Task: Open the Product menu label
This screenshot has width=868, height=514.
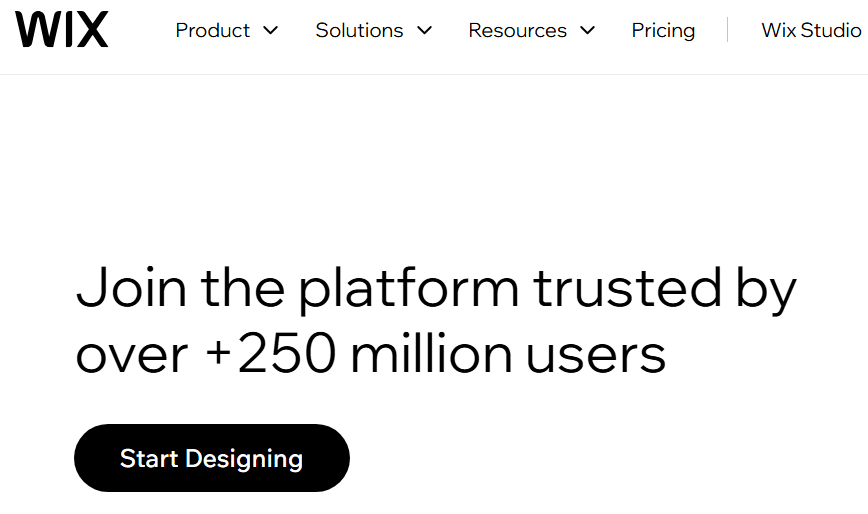Action: pyautogui.click(x=213, y=30)
